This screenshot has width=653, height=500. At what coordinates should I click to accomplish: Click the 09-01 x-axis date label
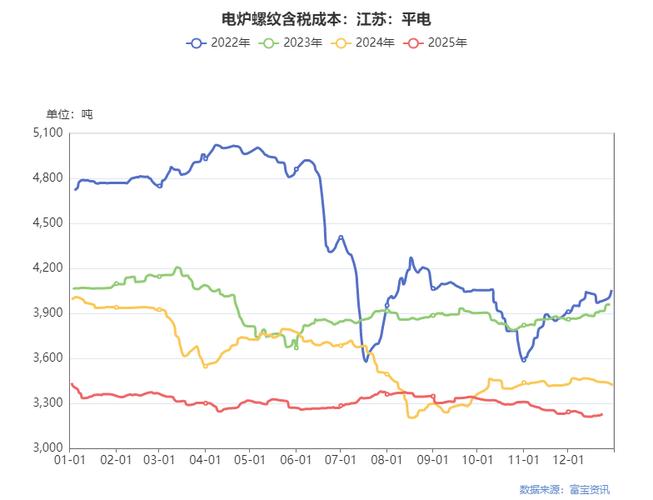(x=432, y=461)
